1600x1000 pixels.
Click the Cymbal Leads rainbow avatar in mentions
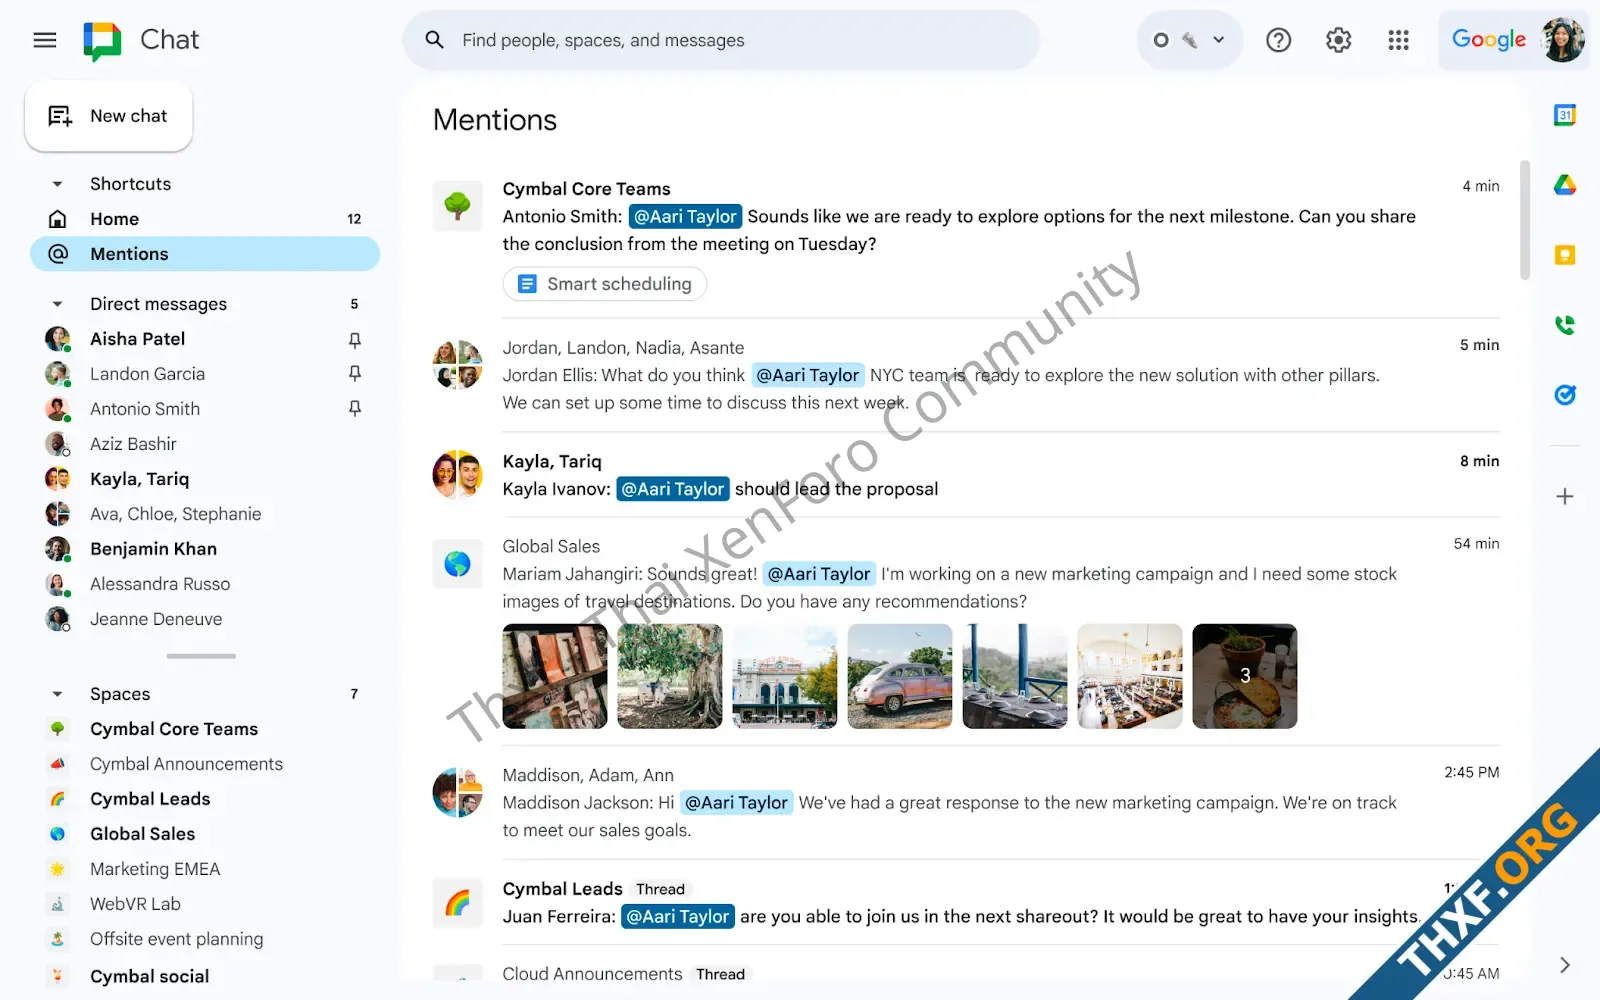(458, 904)
